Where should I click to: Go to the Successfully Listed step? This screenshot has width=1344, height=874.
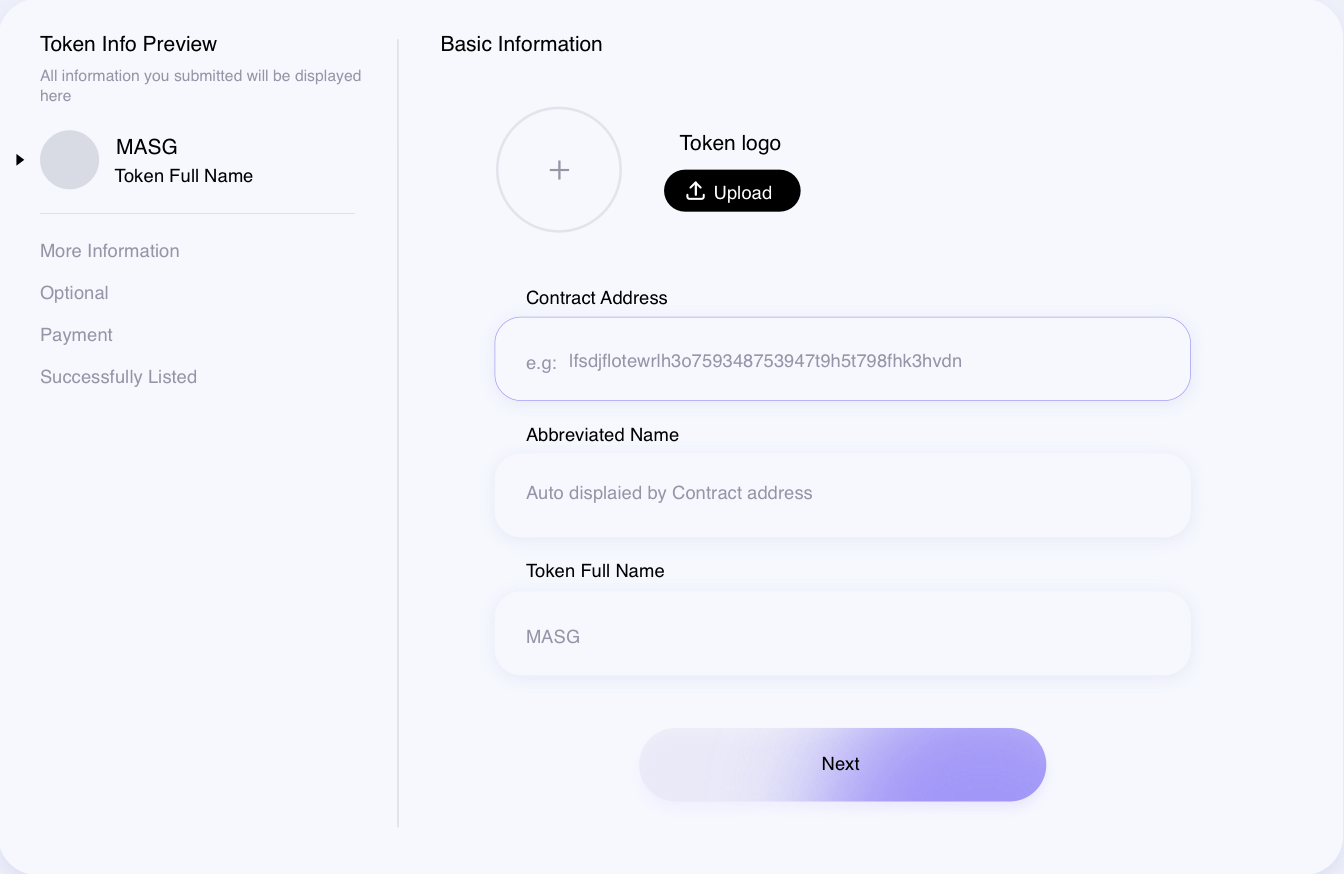coord(118,377)
